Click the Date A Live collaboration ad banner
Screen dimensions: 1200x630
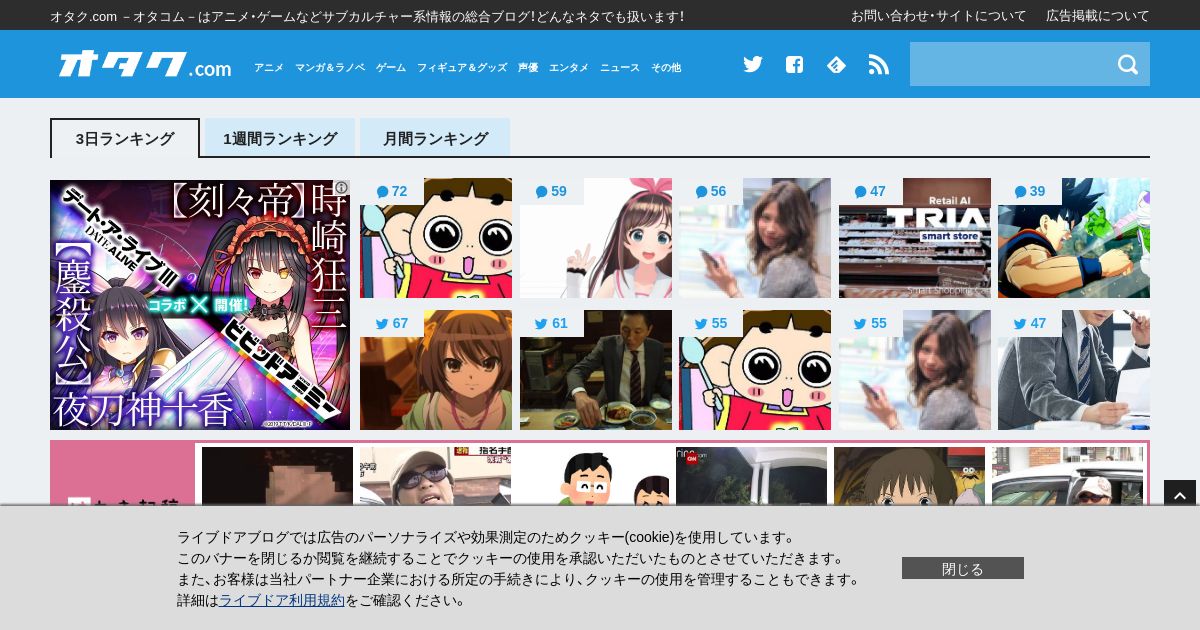(200, 305)
